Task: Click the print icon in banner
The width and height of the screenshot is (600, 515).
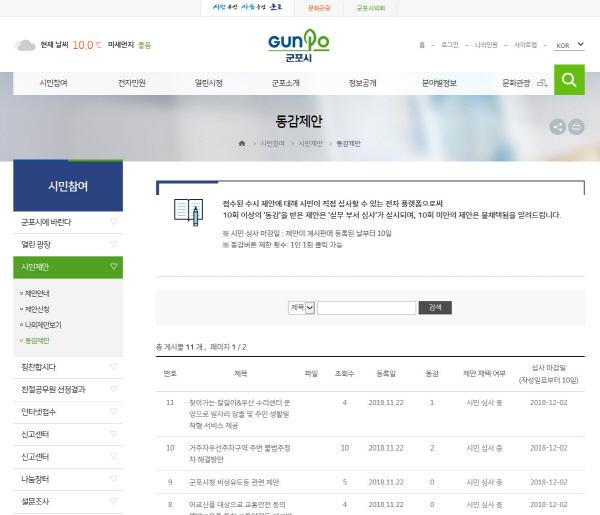Action: pyautogui.click(x=577, y=126)
